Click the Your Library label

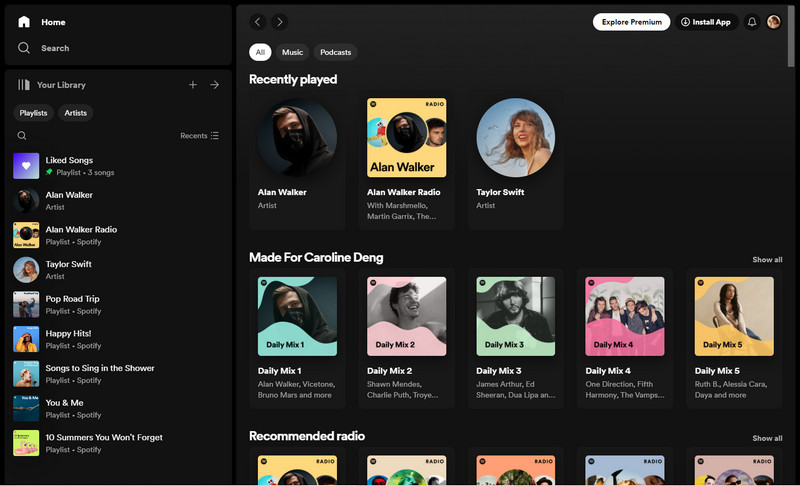click(61, 85)
